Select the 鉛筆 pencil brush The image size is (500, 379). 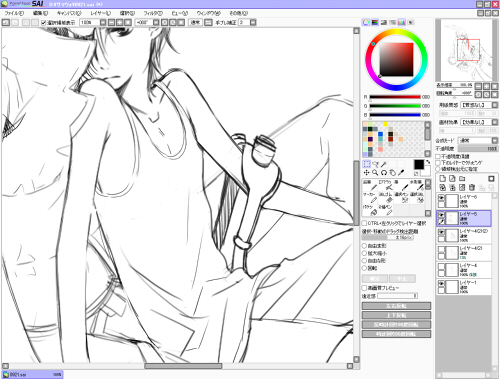coord(369,186)
